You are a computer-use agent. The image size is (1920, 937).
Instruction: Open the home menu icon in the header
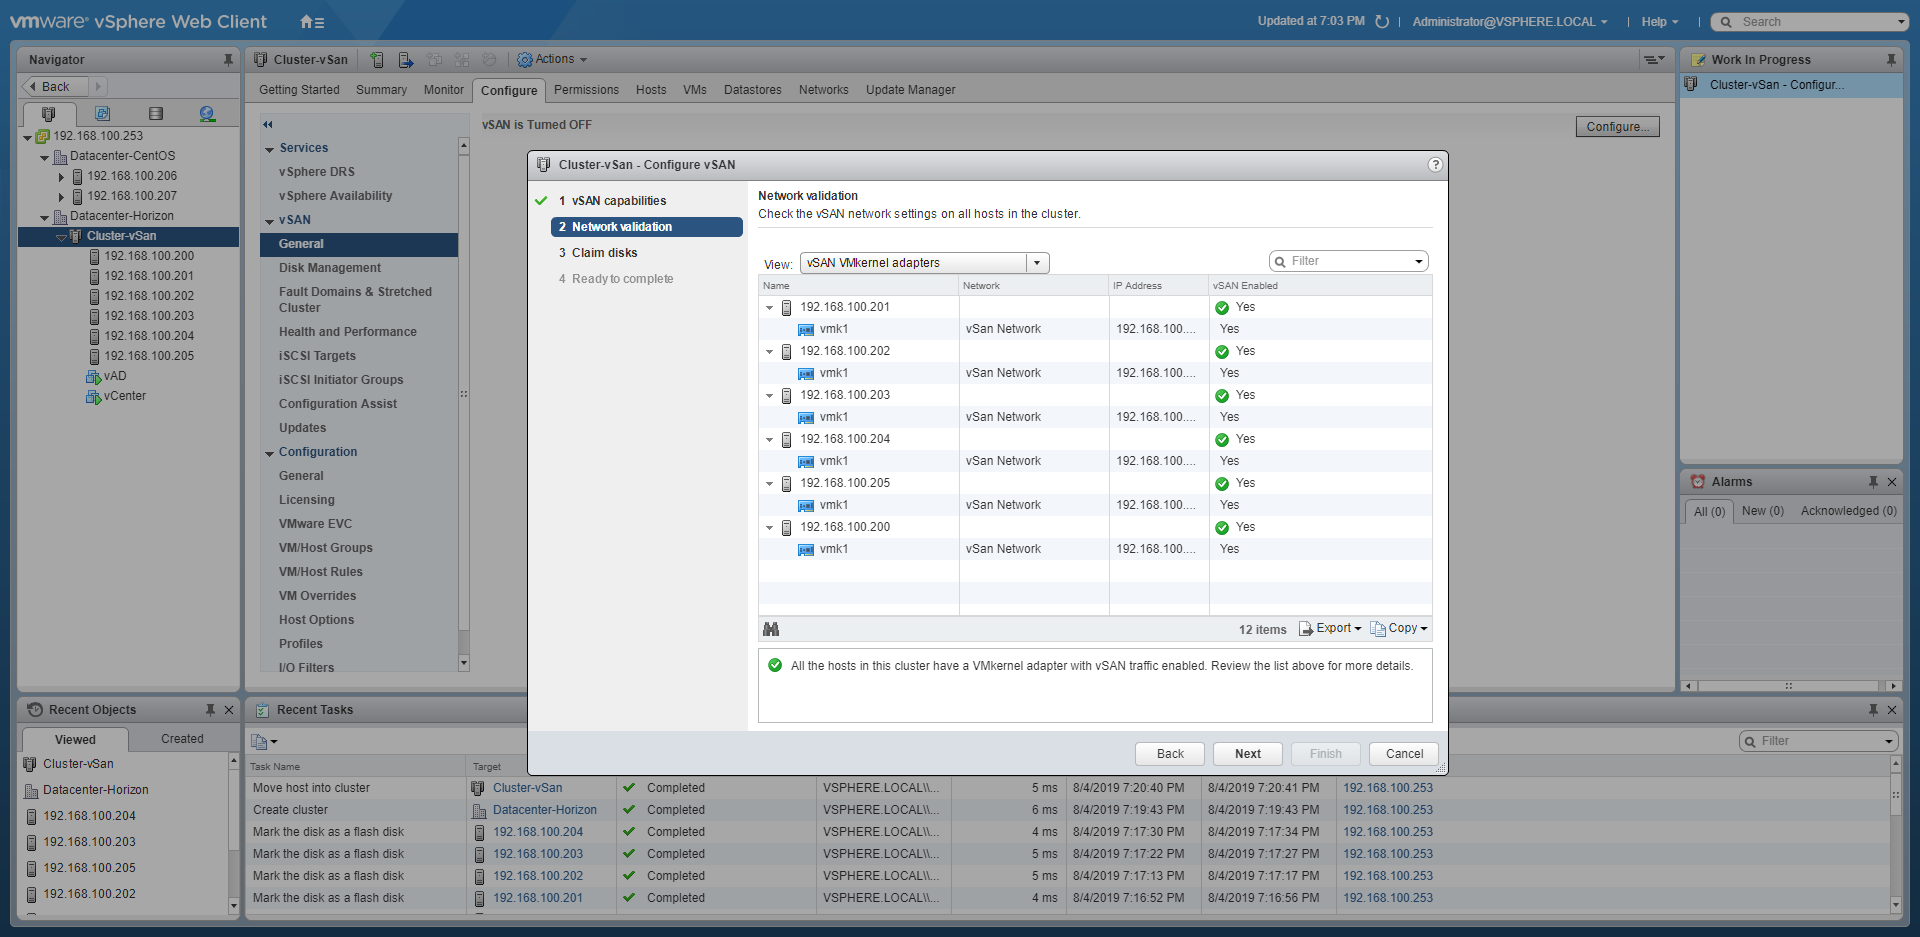pyautogui.click(x=311, y=22)
